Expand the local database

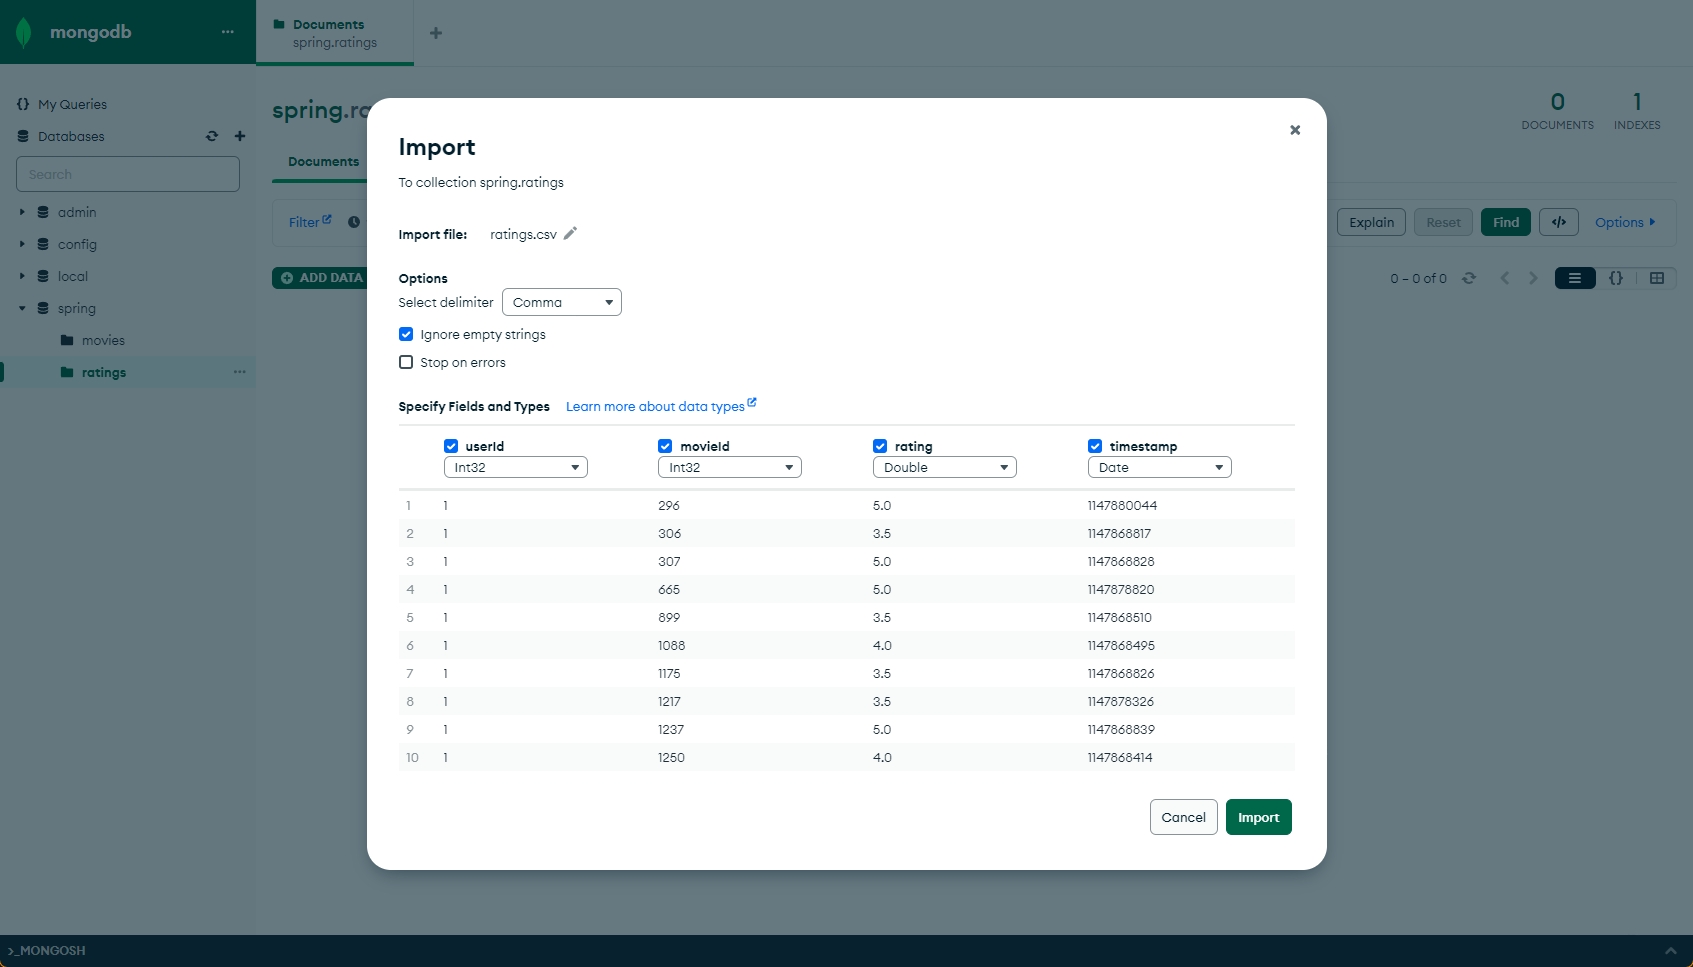coord(22,276)
